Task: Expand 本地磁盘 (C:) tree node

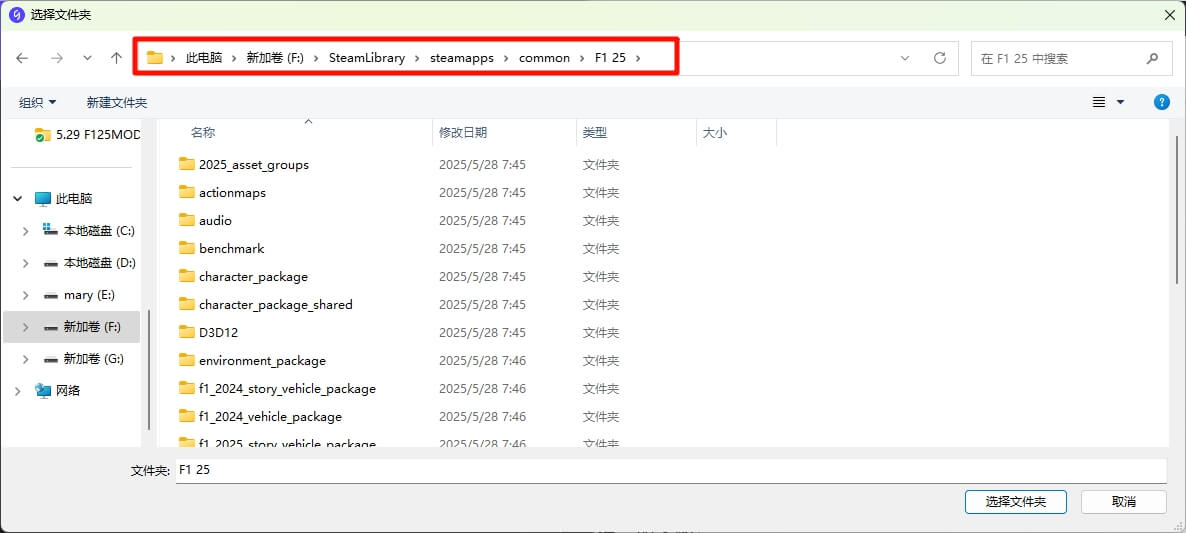Action: coord(26,231)
